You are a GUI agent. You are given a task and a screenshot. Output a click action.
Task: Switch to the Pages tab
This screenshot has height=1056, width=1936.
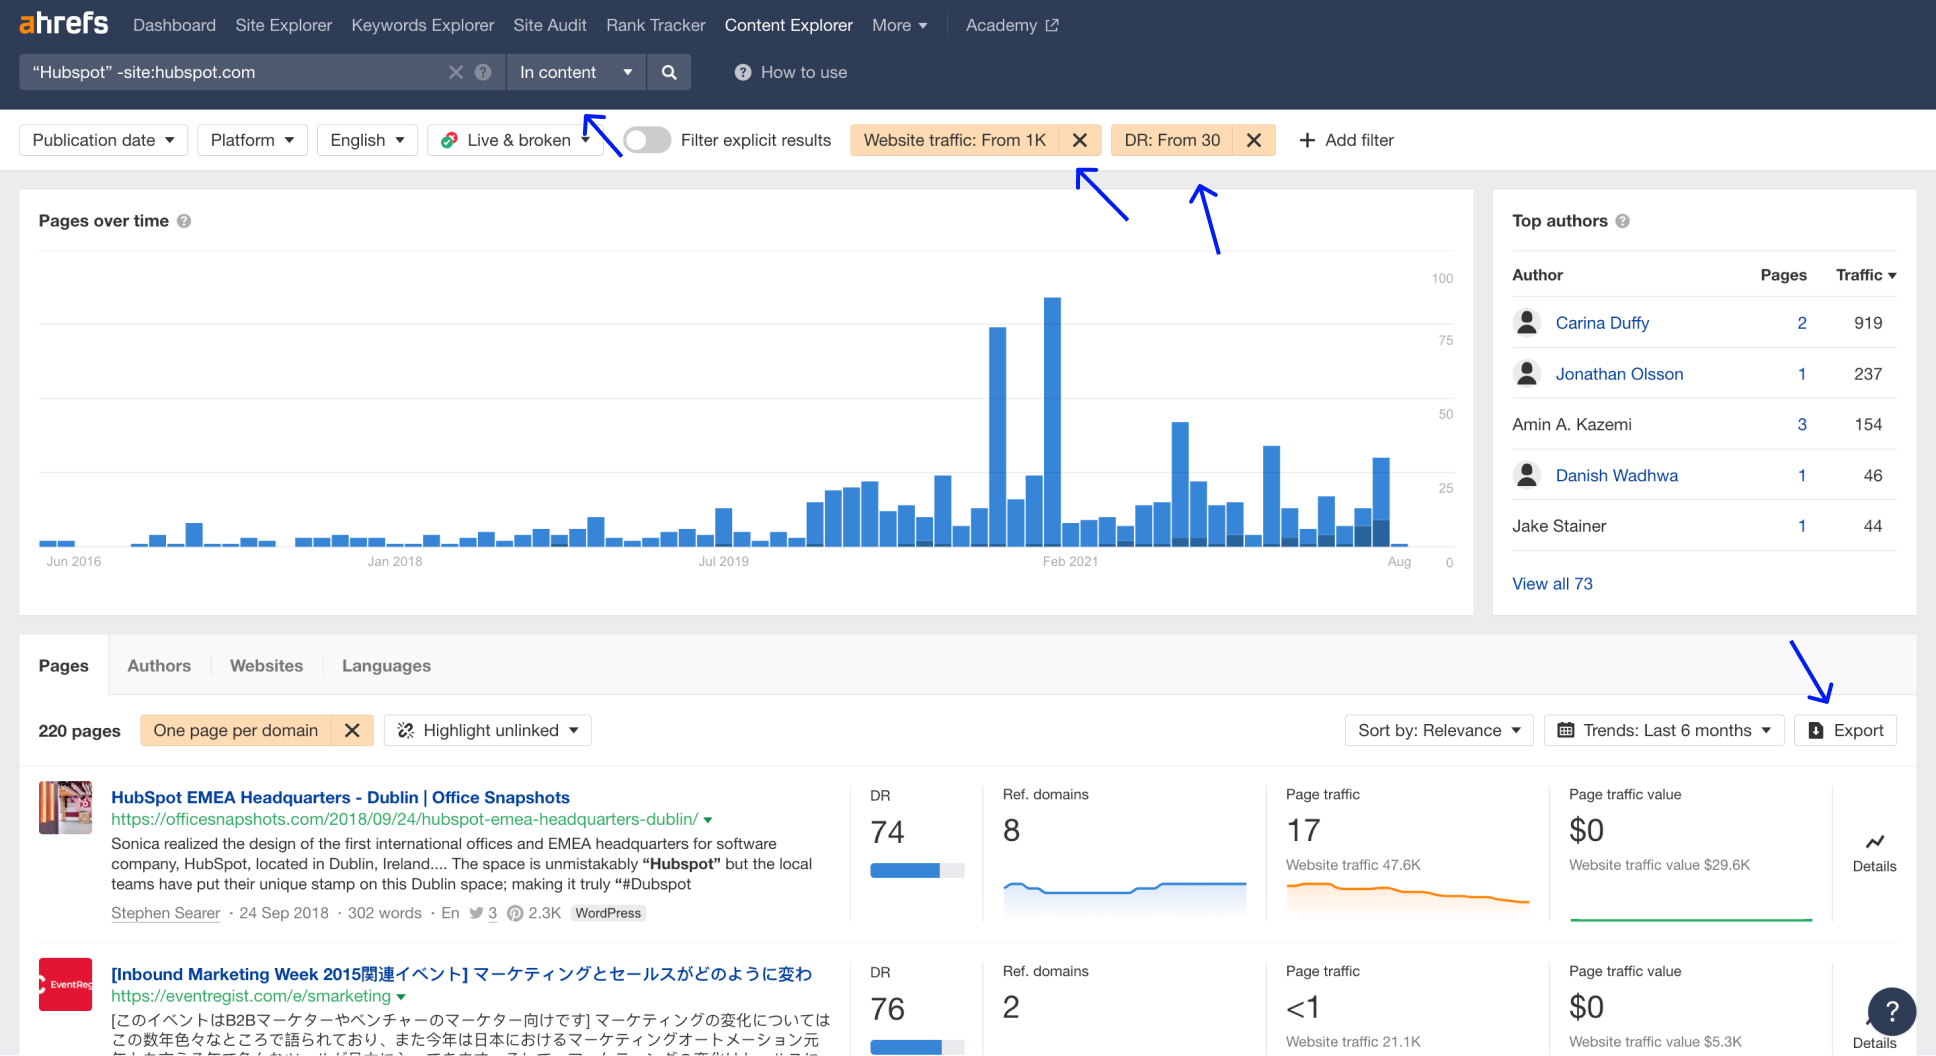click(64, 665)
